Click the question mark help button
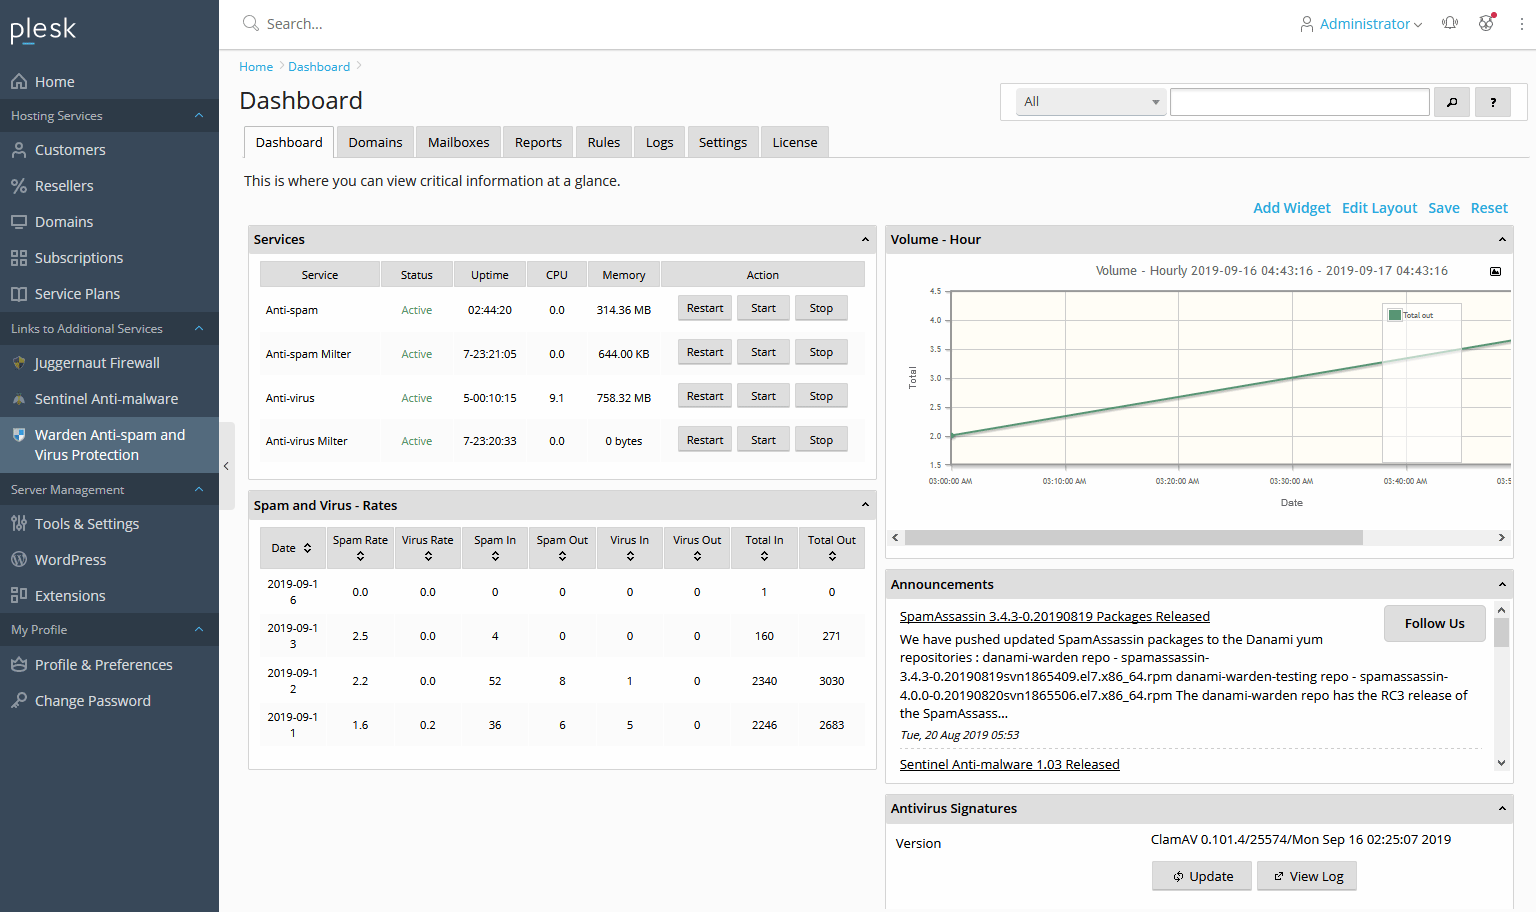Viewport: 1536px width, 912px height. (1493, 102)
